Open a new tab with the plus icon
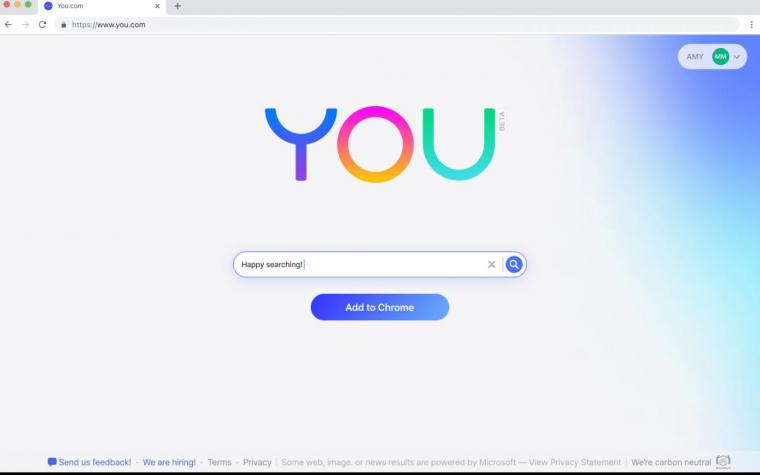 pyautogui.click(x=177, y=6)
